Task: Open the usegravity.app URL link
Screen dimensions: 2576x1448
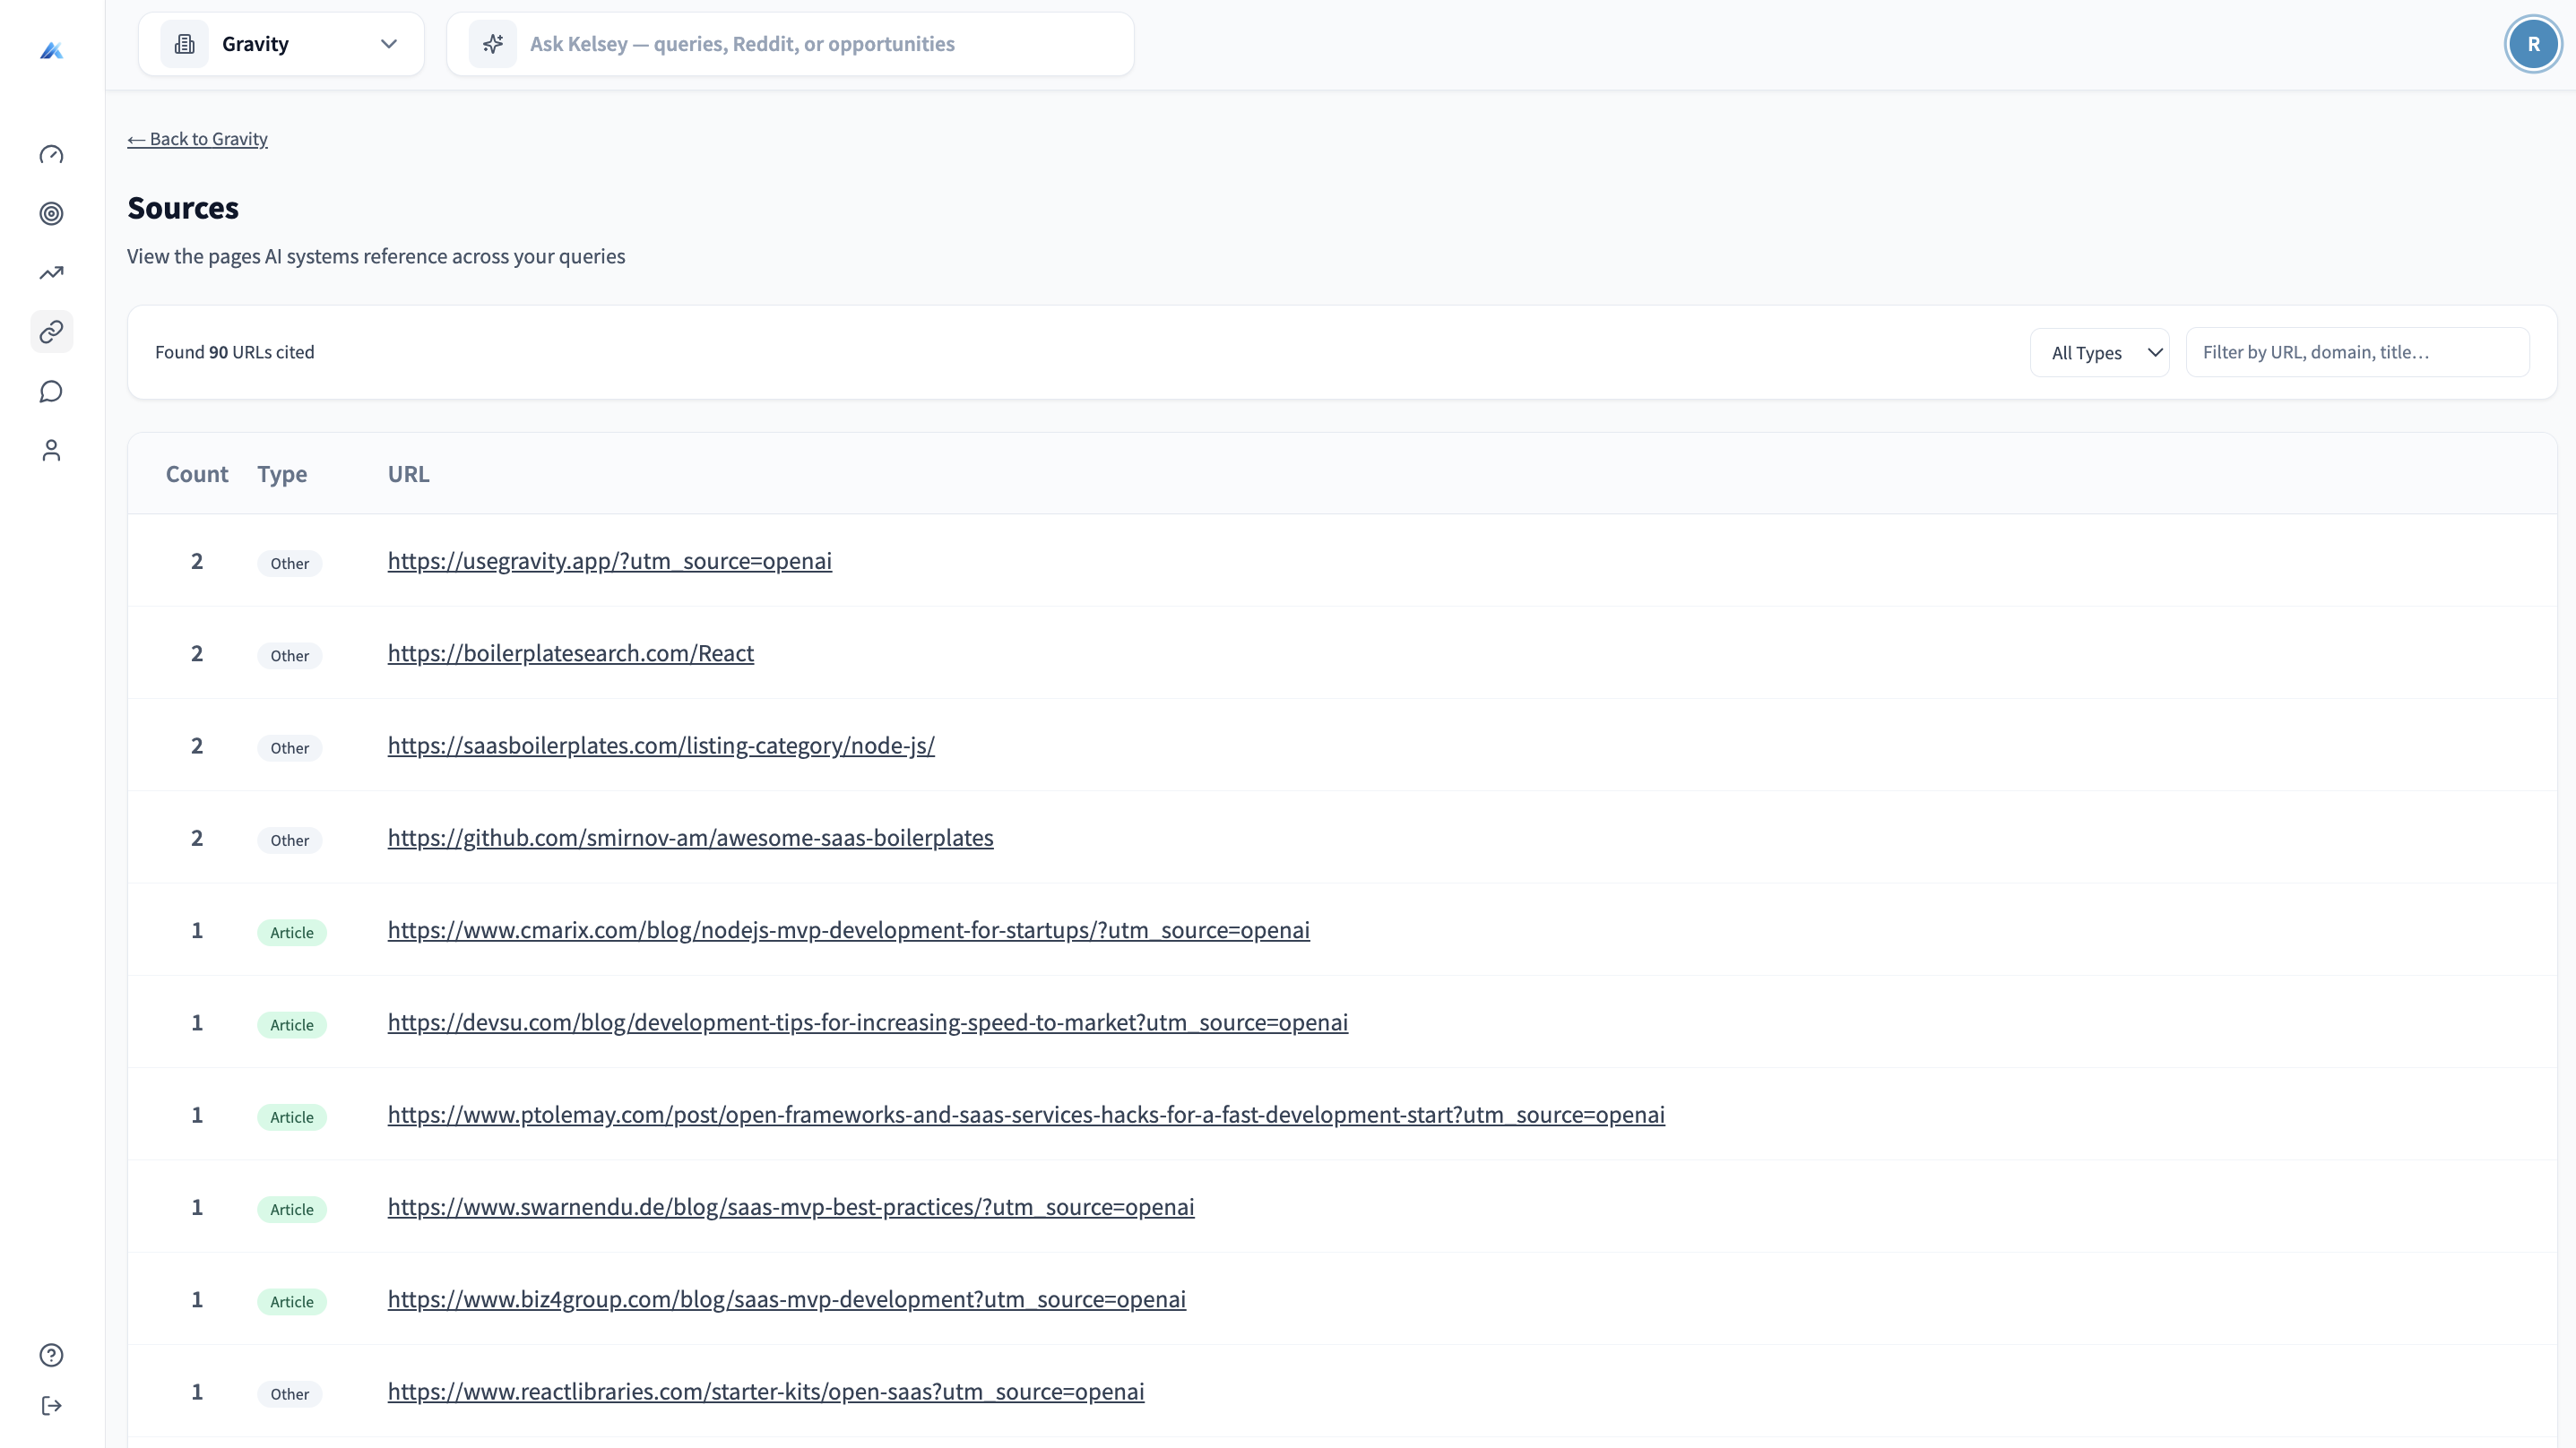Action: click(609, 561)
